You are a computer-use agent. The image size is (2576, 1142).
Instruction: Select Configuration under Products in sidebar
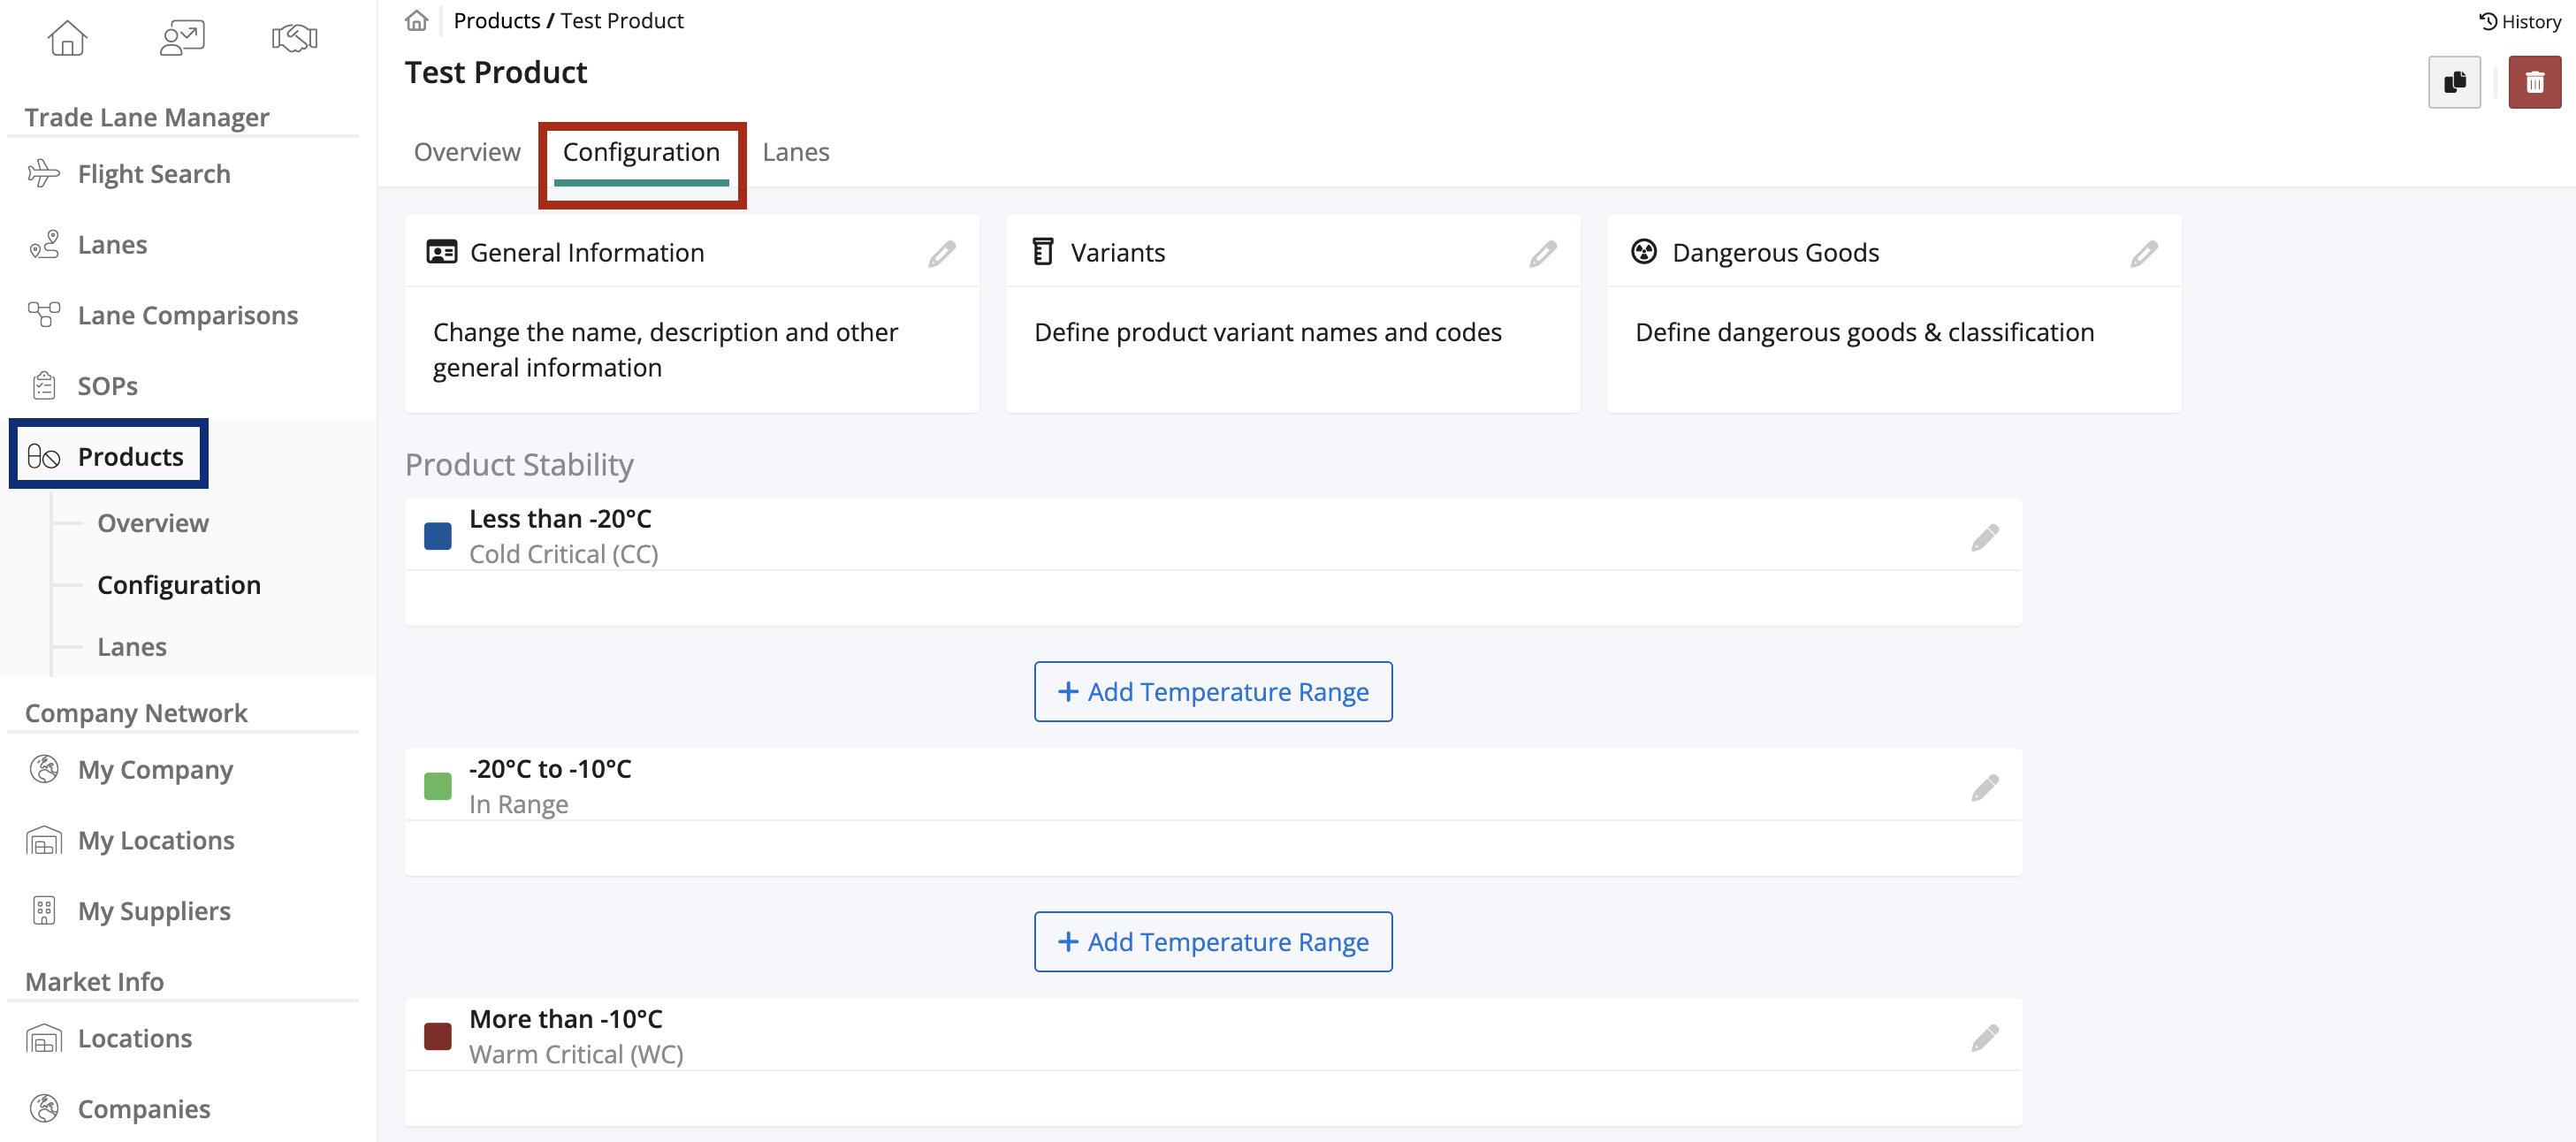pos(179,584)
